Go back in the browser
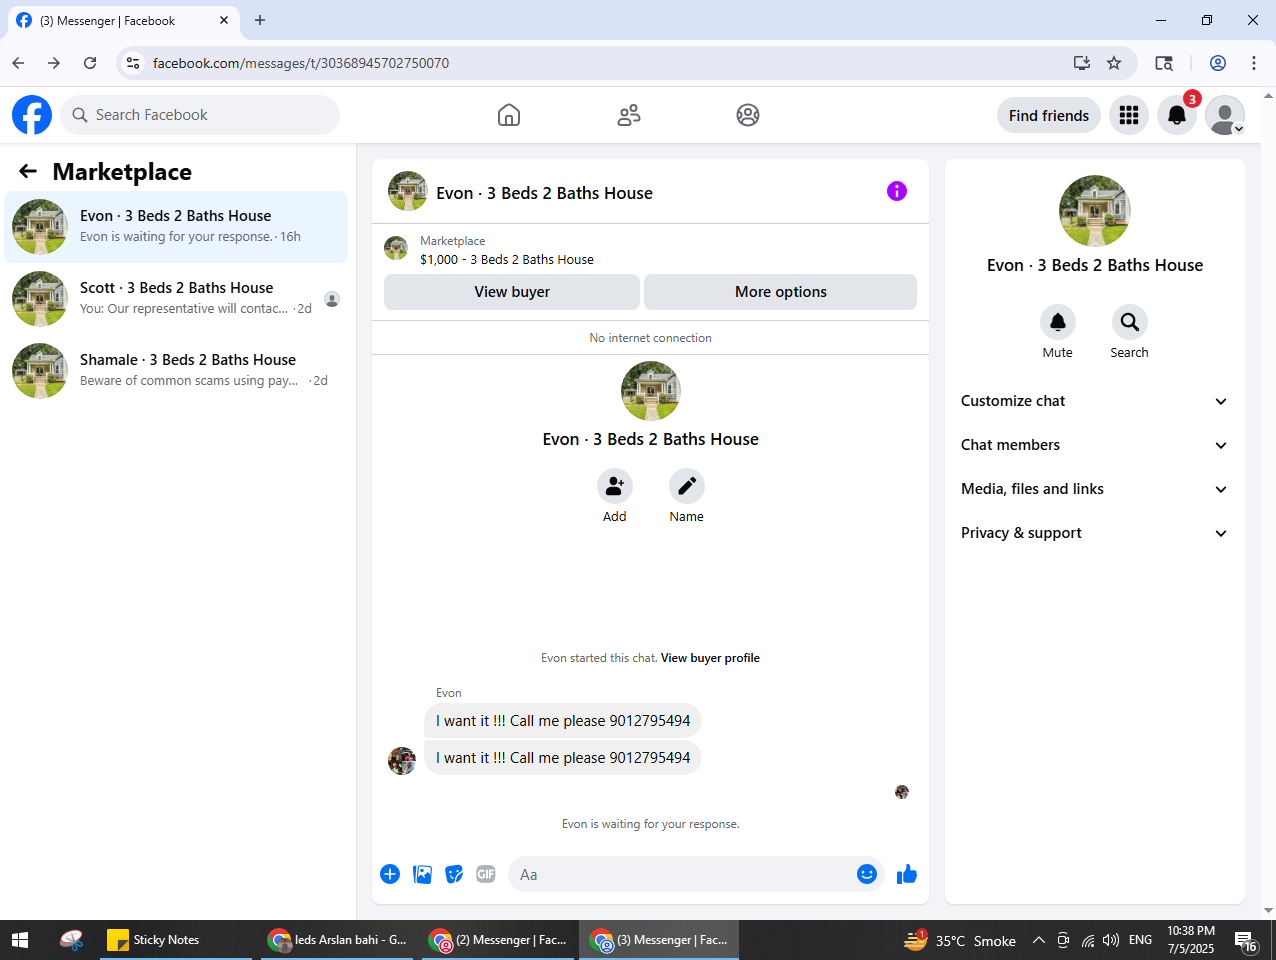Viewport: 1276px width, 960px height. (x=18, y=63)
